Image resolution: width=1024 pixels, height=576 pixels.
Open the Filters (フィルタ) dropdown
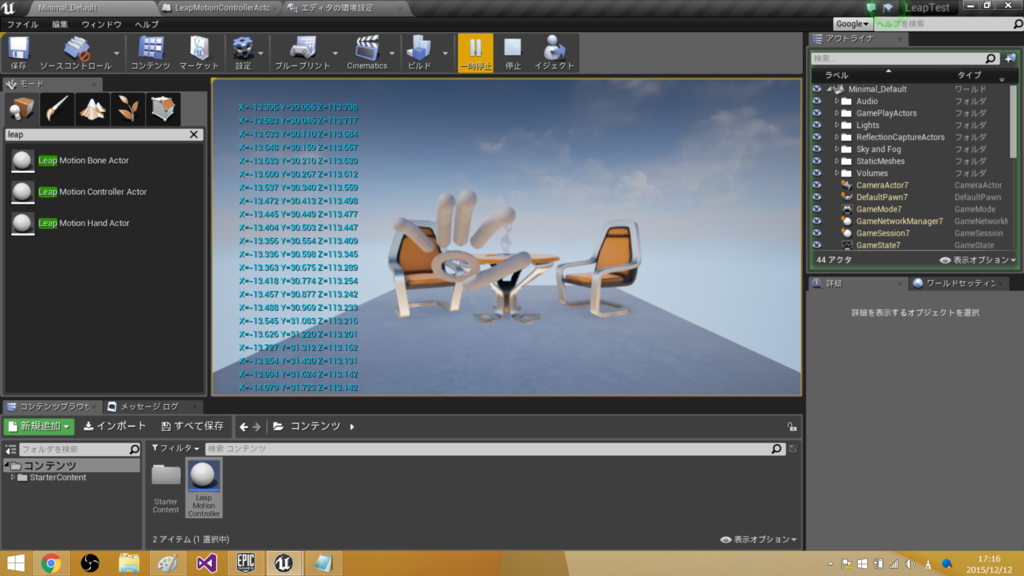coord(175,449)
